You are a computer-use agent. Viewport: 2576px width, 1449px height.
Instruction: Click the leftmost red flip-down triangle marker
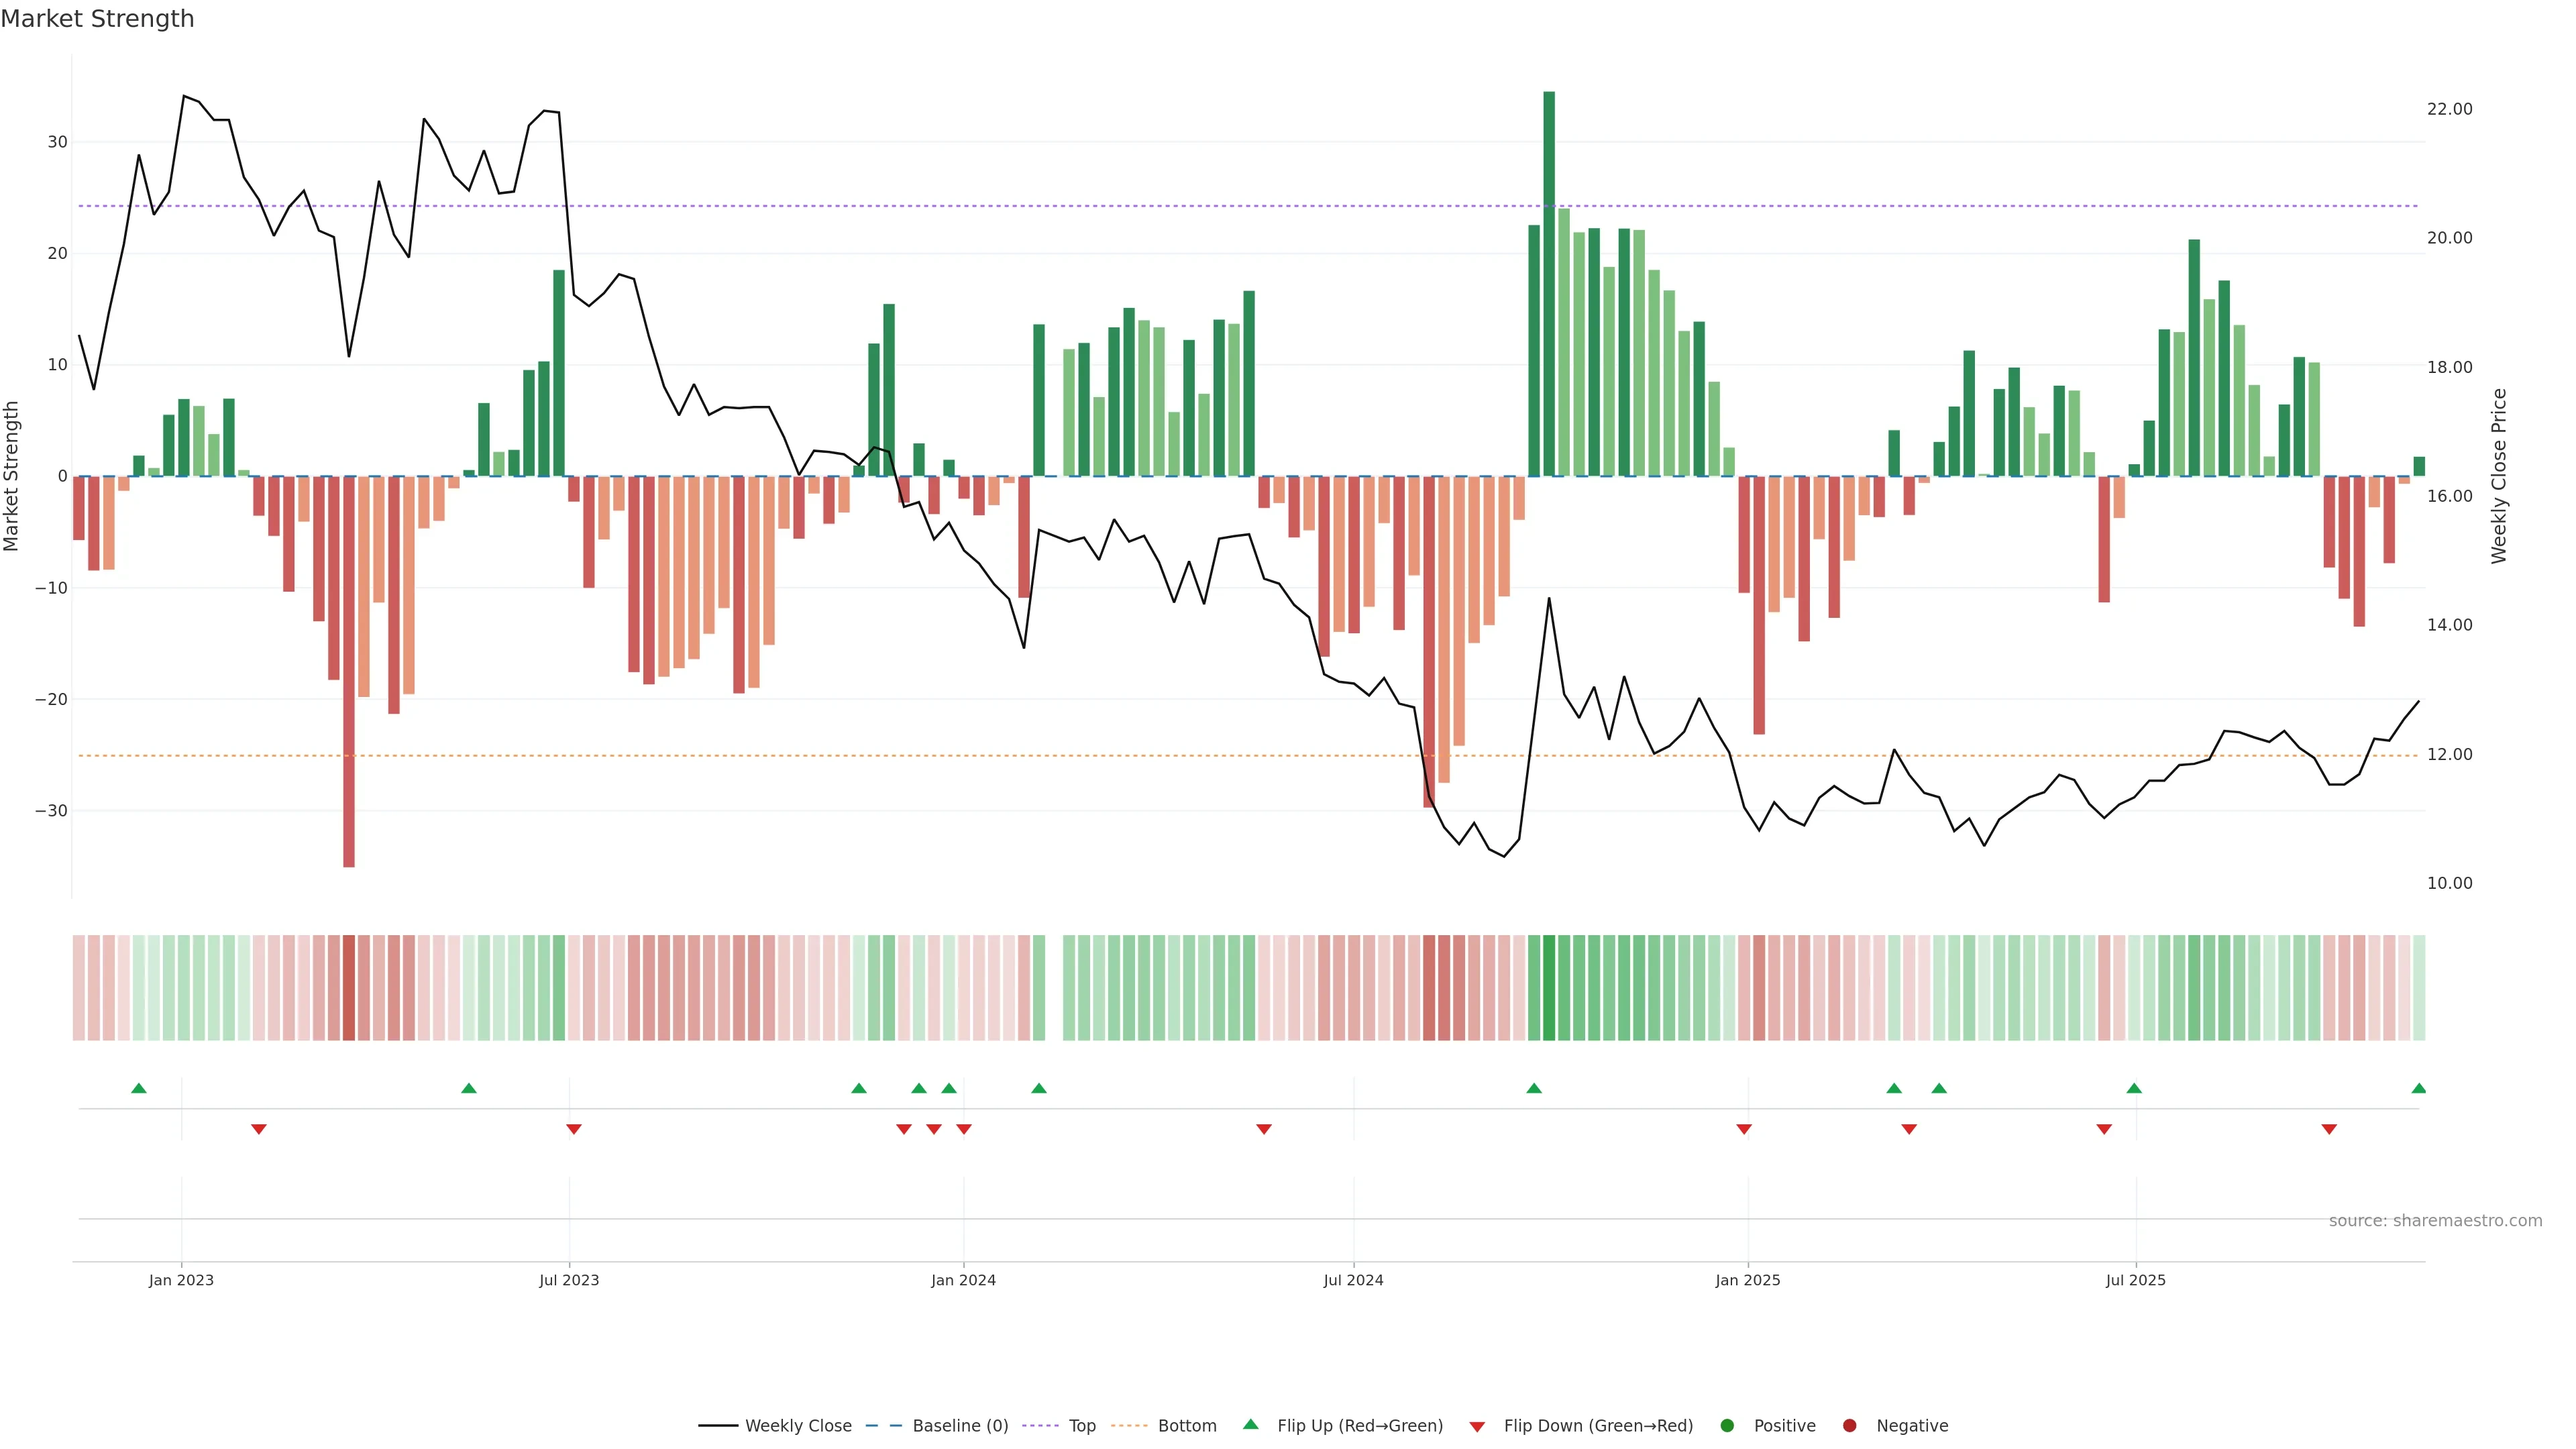pos(258,1129)
